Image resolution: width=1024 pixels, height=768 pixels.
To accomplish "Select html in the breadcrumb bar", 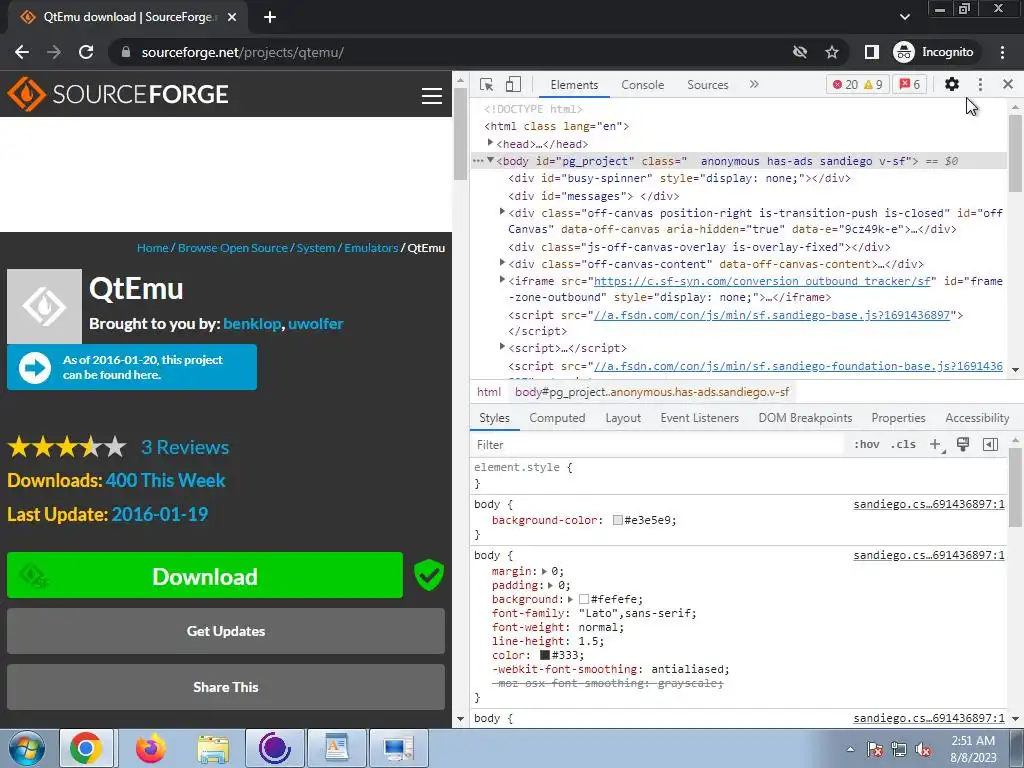I will (488, 392).
